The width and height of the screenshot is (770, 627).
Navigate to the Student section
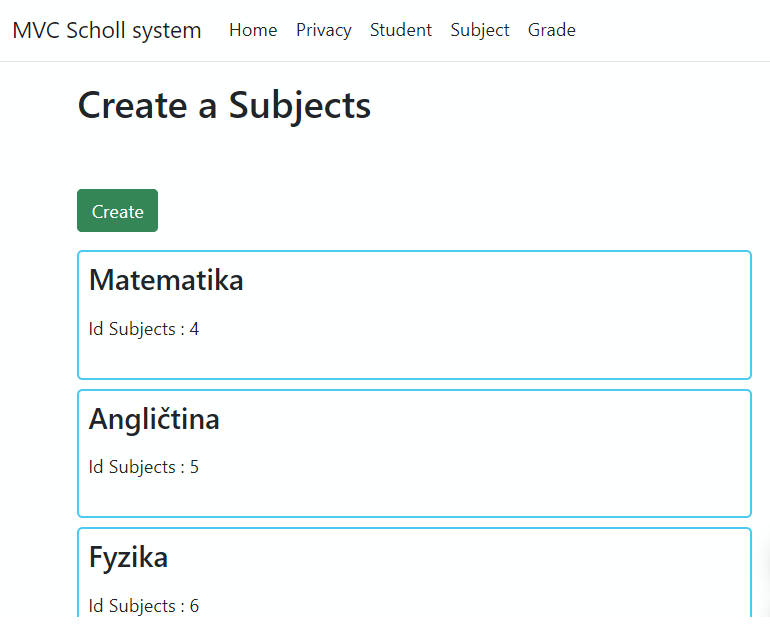click(401, 30)
